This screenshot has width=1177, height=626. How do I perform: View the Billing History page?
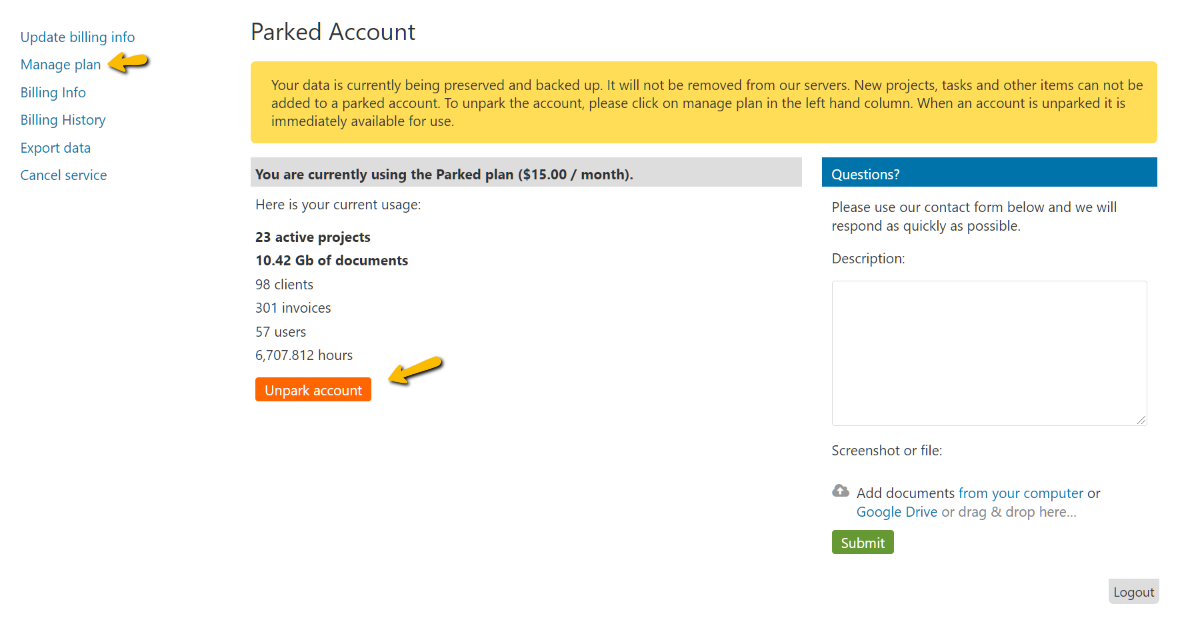click(x=62, y=119)
